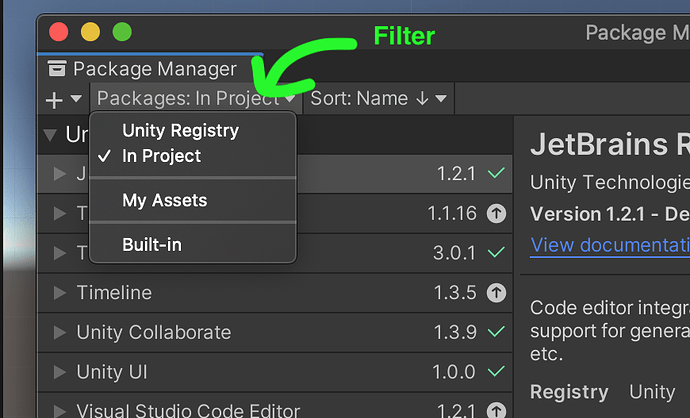Select My Assets in the filter menu
690x418 pixels.
pyautogui.click(x=164, y=200)
